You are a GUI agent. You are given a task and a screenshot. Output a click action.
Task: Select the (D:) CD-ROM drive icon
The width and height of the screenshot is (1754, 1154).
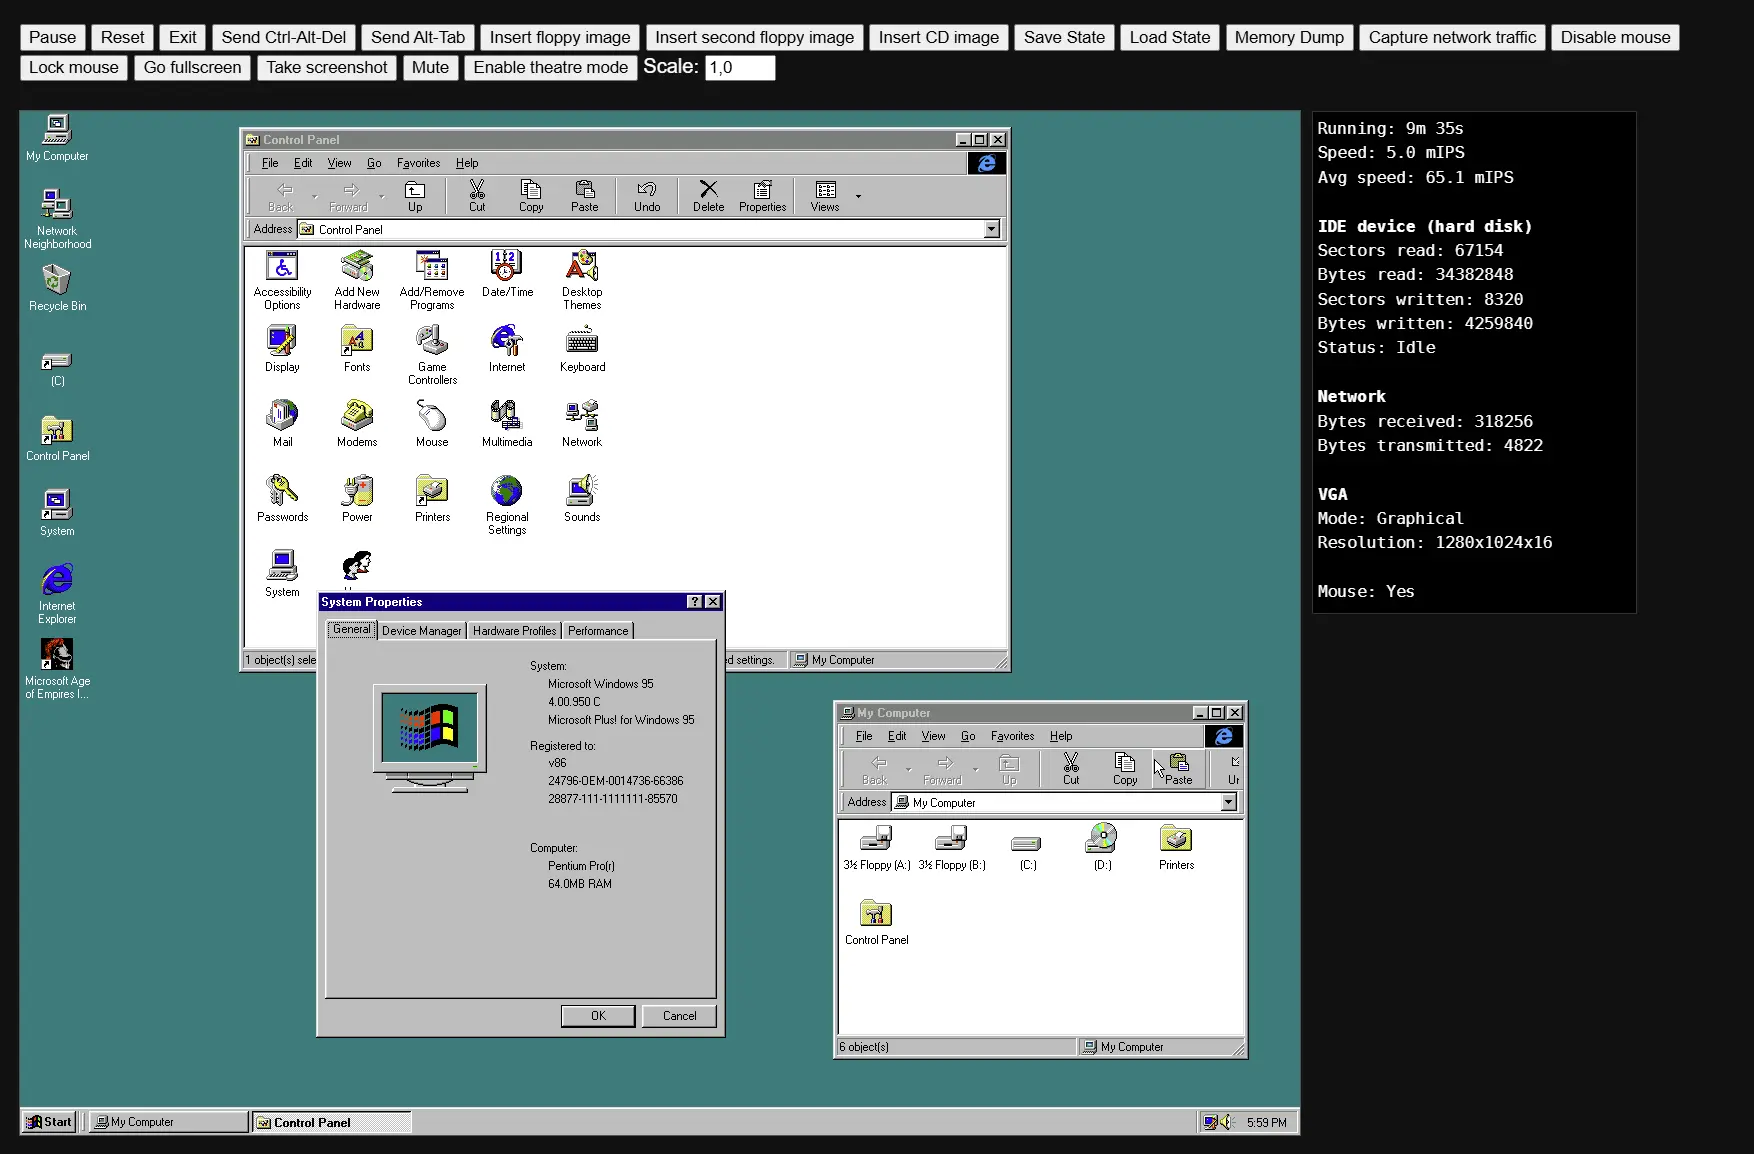pos(1102,847)
